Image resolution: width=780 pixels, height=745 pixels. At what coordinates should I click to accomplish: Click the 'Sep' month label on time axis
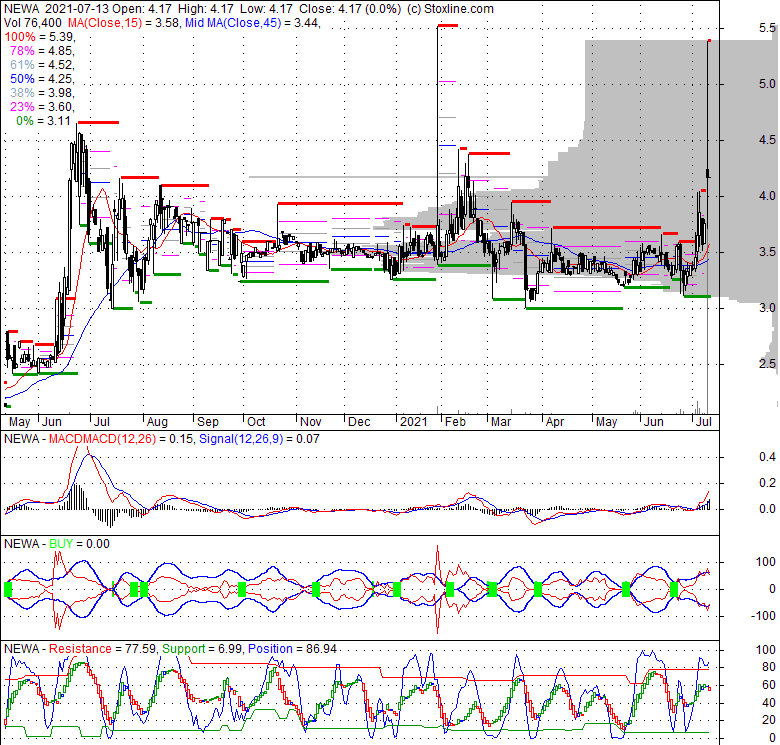(x=207, y=422)
